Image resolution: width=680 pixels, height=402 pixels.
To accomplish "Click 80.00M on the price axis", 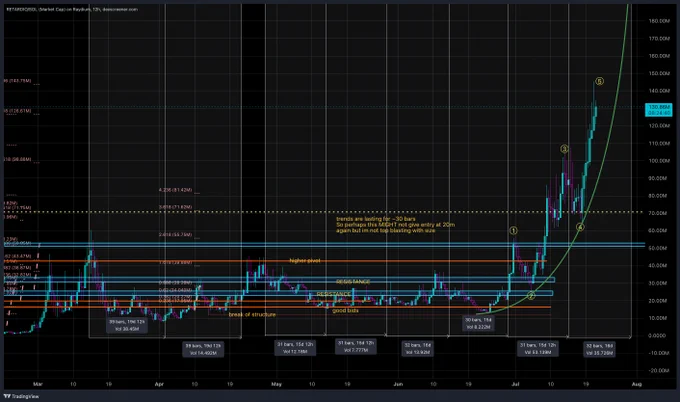I will point(659,196).
